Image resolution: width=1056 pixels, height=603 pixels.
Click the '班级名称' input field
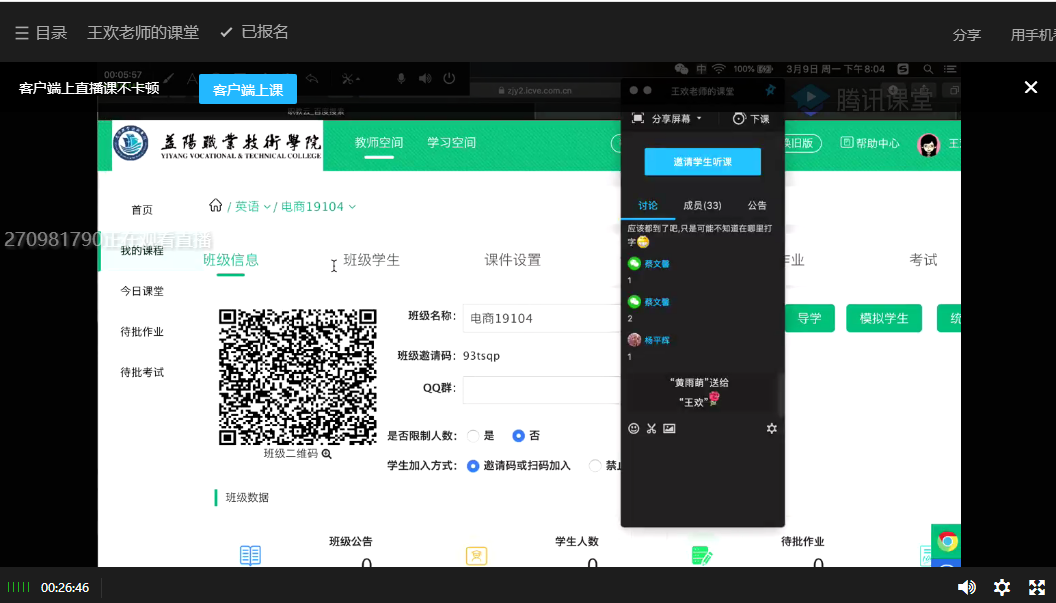(x=540, y=318)
